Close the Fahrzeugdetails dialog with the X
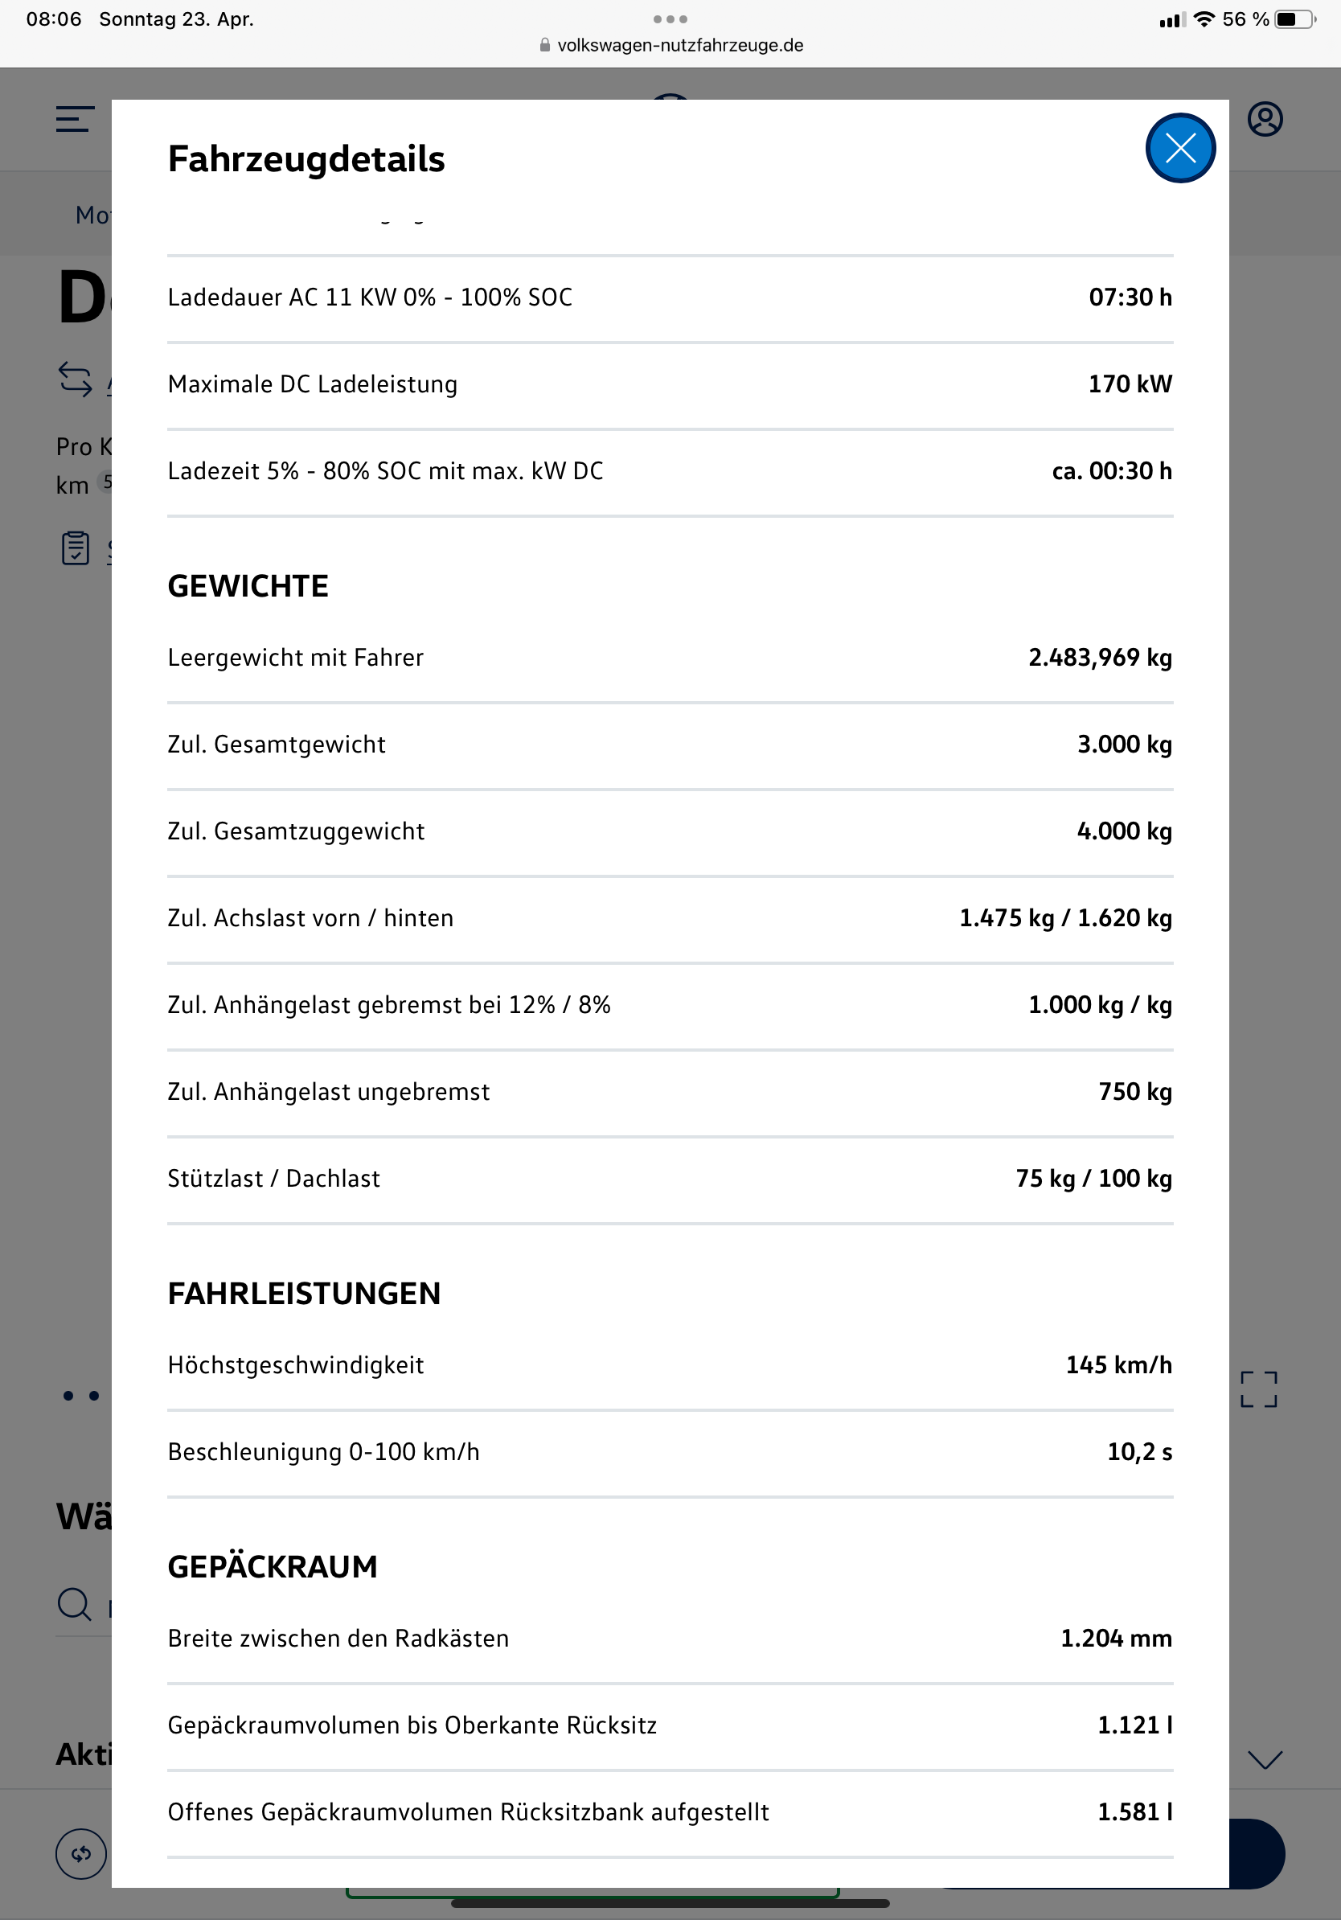The width and height of the screenshot is (1341, 1920). [x=1180, y=148]
